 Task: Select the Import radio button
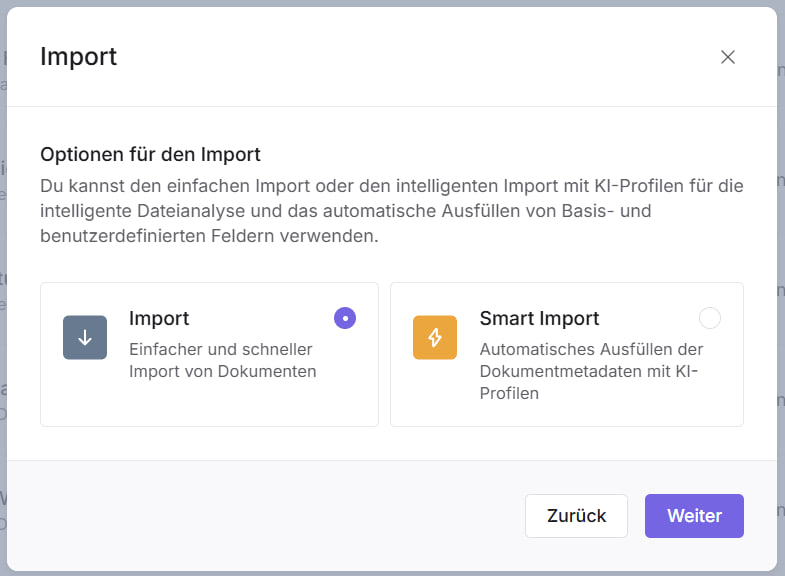coord(344,318)
